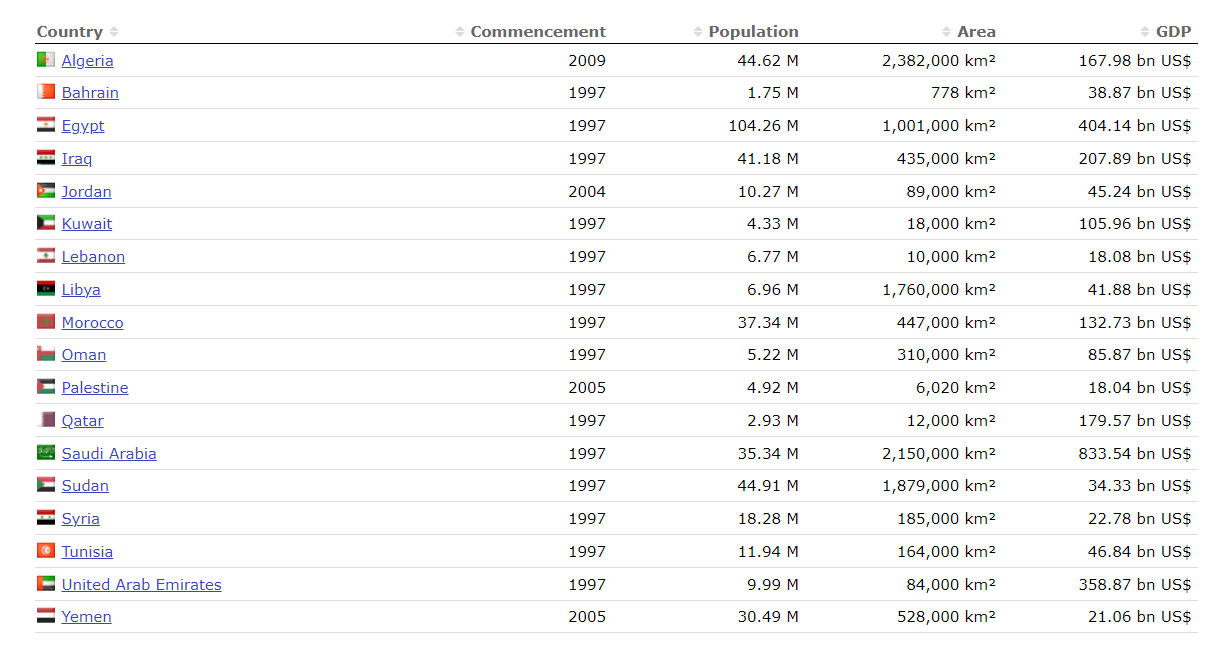Screen dimensions: 1232x667
Task: Select the Sudan GDP value cell
Action: pos(1139,486)
